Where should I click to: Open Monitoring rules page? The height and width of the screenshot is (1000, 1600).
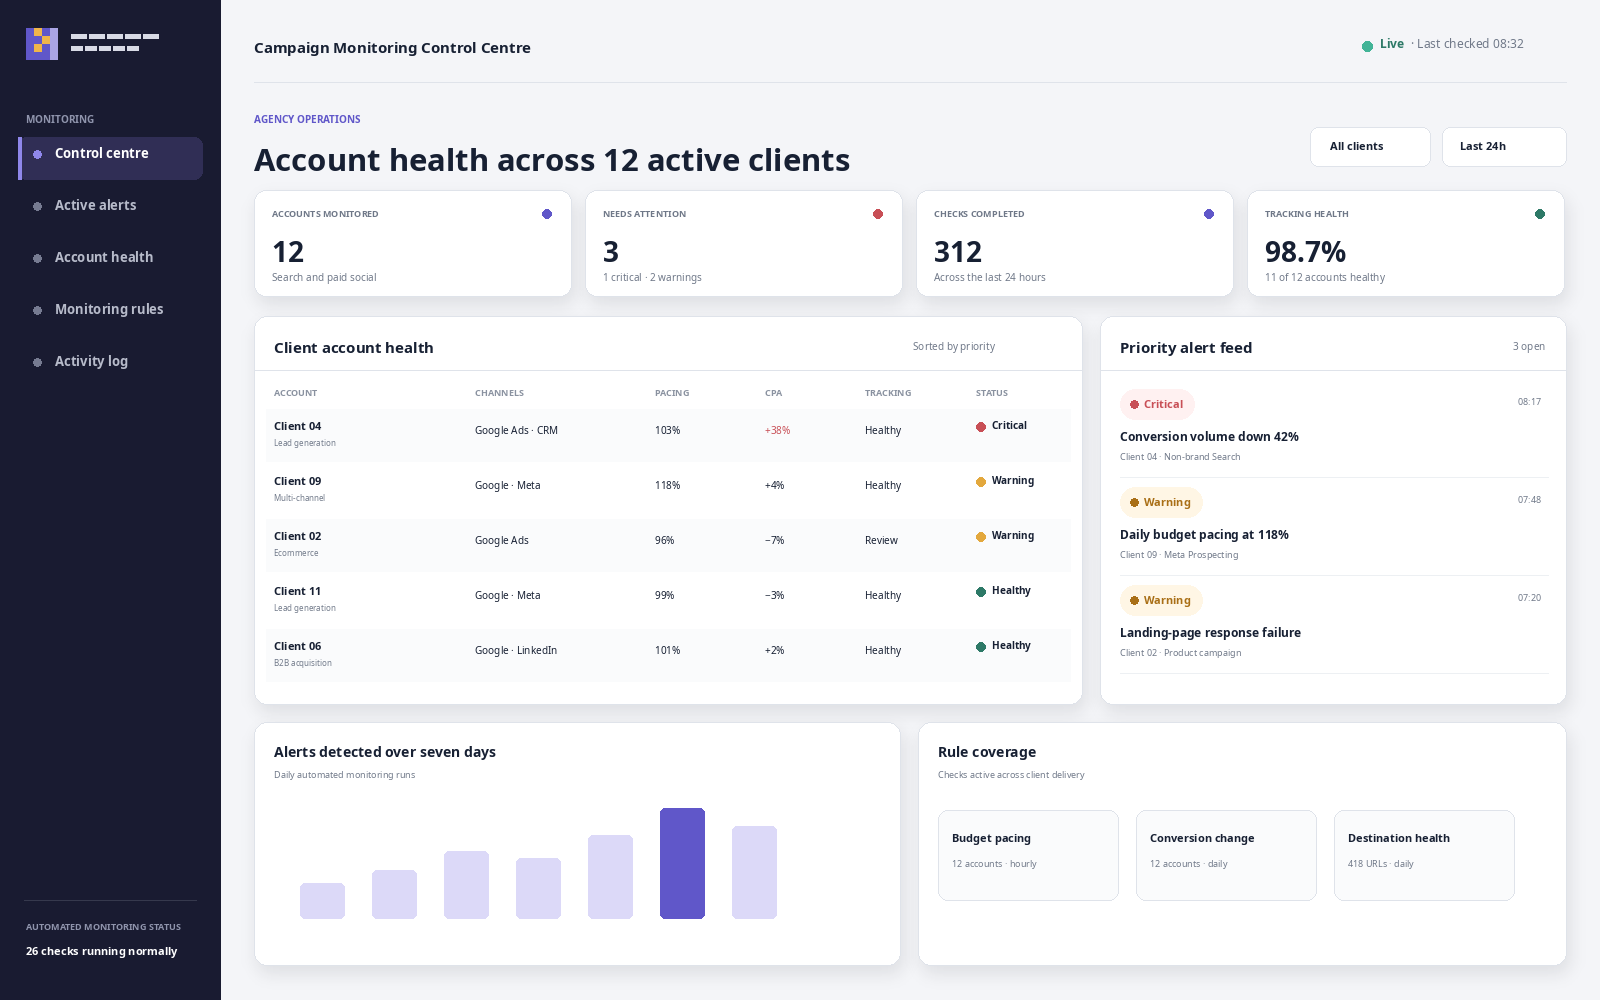[x=111, y=309]
